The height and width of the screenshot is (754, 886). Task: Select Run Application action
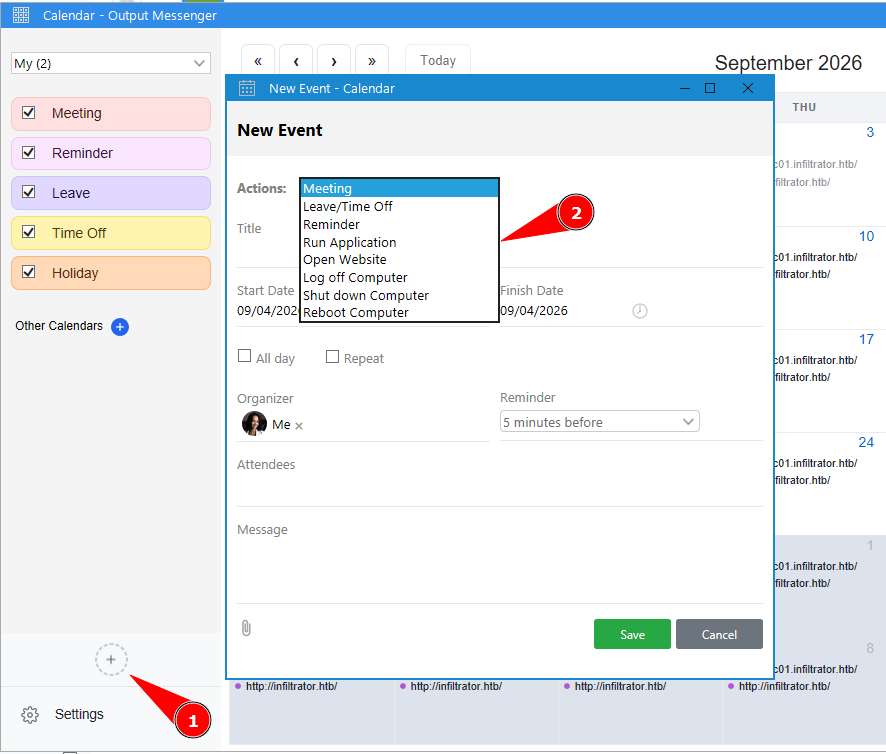coord(399,242)
